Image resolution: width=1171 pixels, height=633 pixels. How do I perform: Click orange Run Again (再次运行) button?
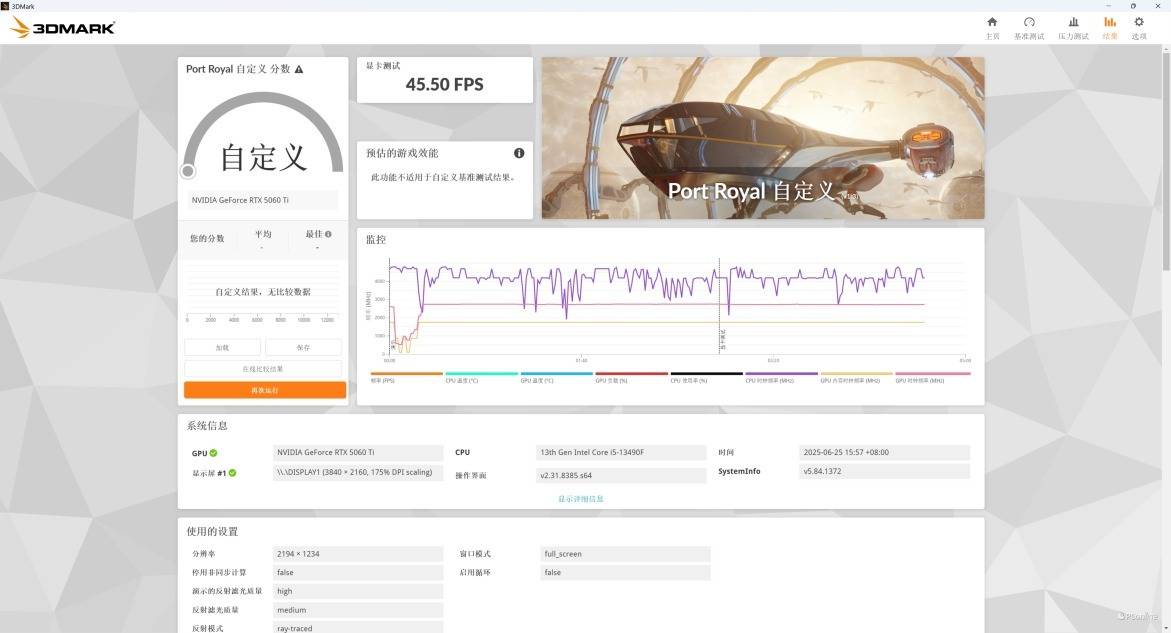264,390
